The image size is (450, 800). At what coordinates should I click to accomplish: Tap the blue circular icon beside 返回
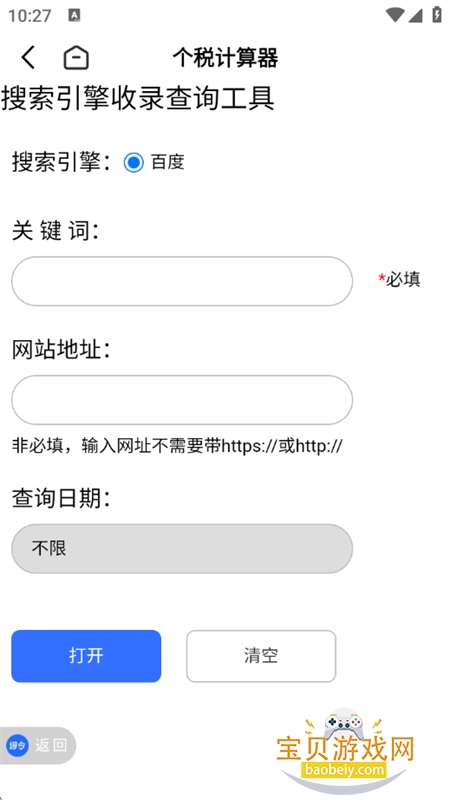tap(17, 745)
